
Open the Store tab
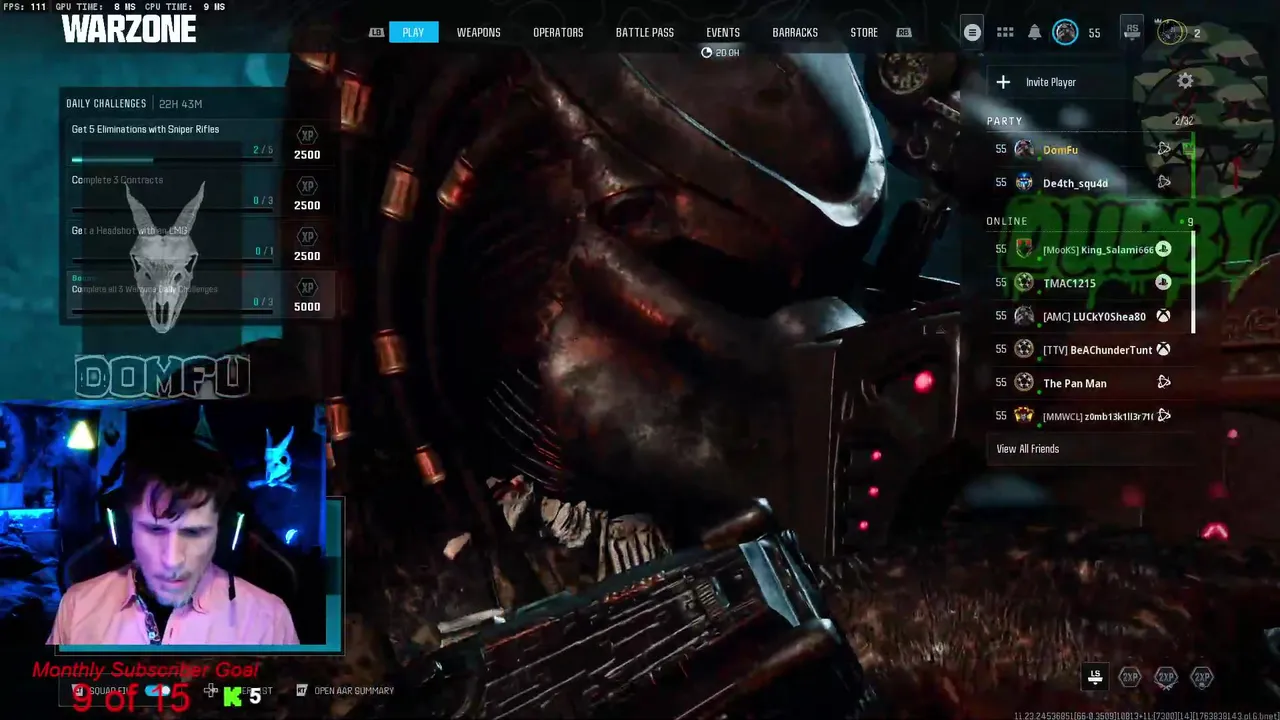tap(864, 32)
